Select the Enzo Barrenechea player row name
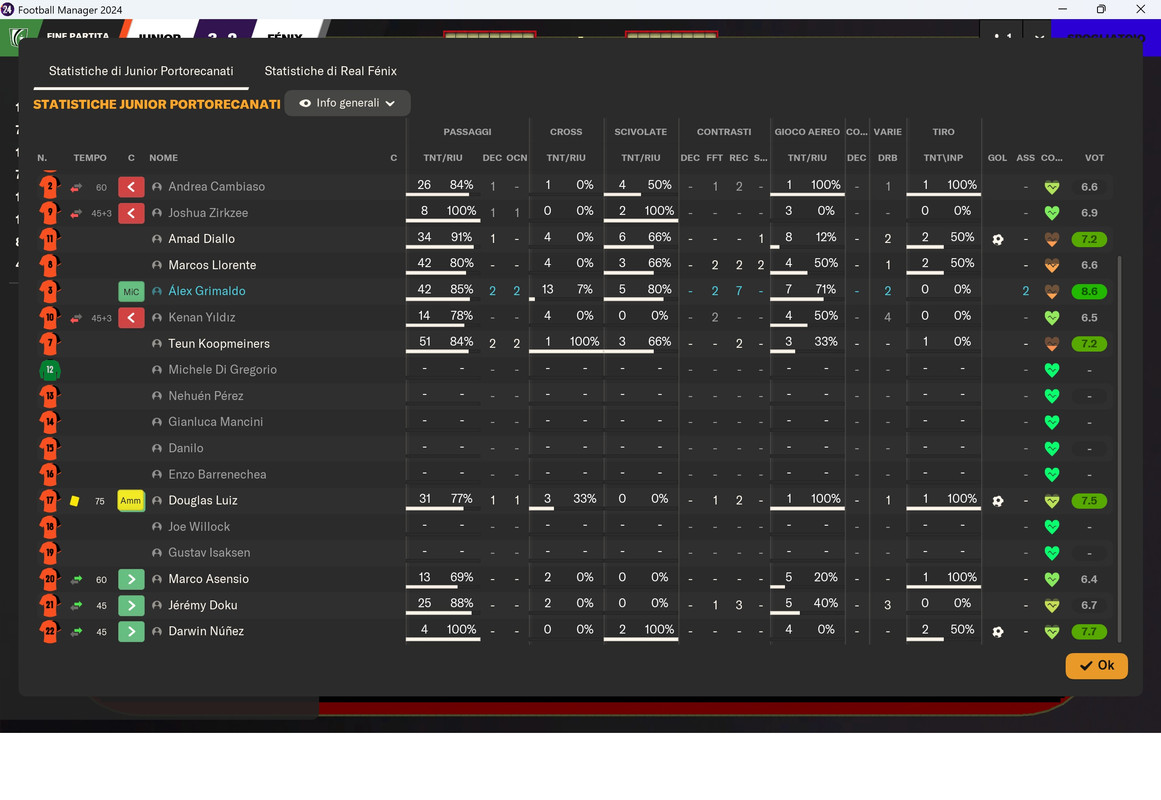The height and width of the screenshot is (800, 1161). [217, 475]
